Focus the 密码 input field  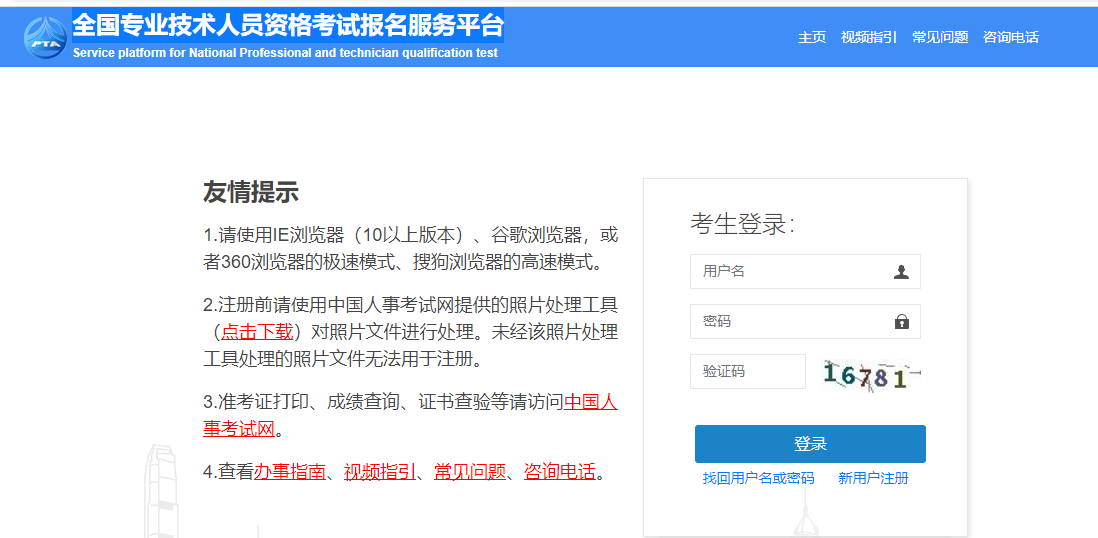[805, 322]
